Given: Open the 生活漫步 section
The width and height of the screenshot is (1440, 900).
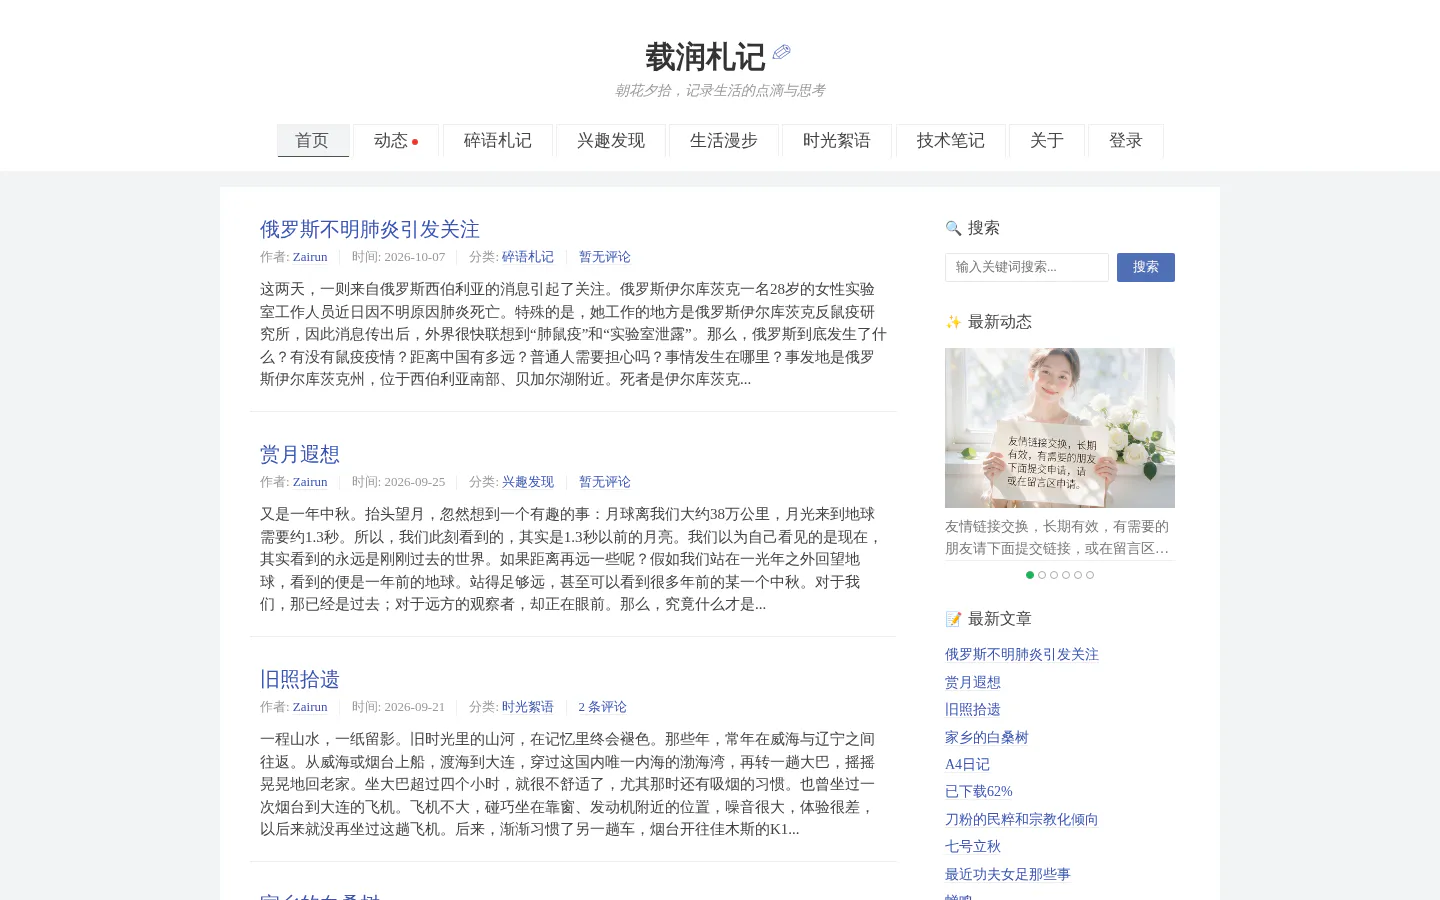Looking at the screenshot, I should 724,141.
